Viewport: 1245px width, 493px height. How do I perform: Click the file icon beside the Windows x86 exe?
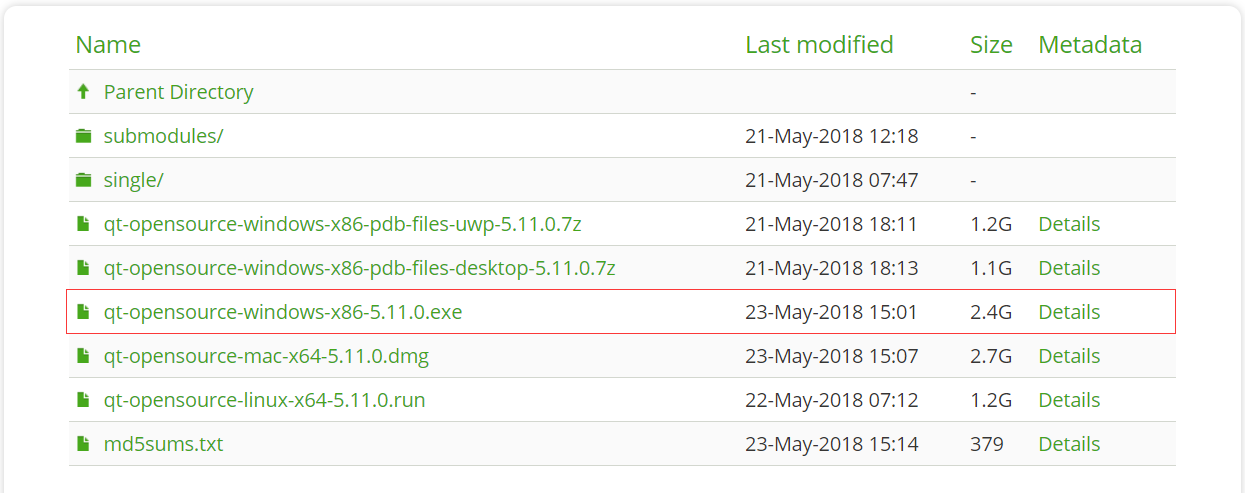[x=83, y=312]
